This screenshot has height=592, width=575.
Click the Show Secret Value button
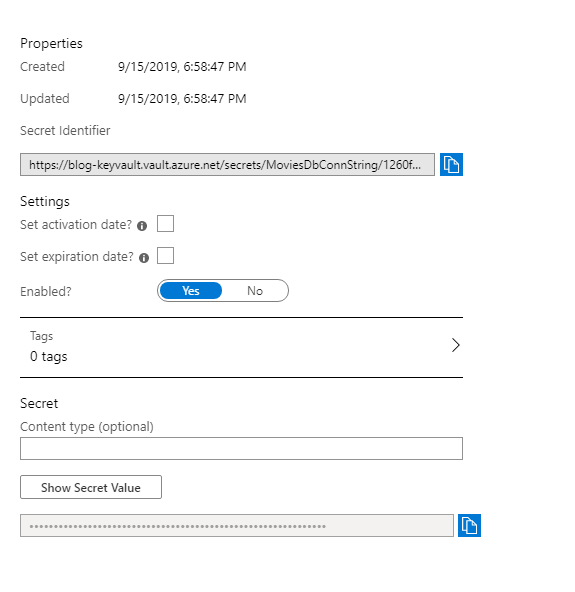tap(91, 487)
